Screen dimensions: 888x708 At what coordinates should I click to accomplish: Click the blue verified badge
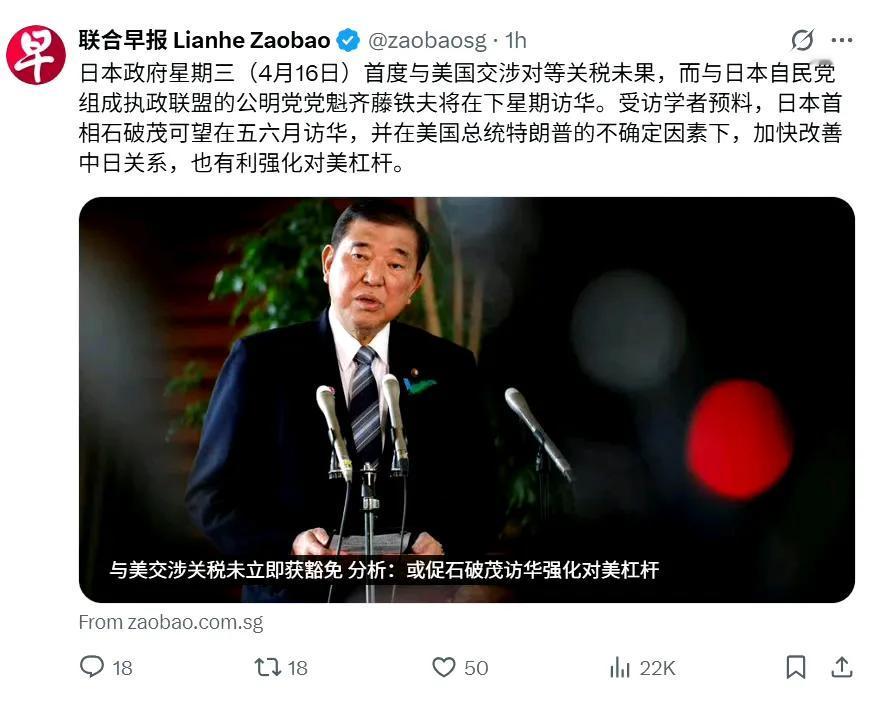[348, 40]
